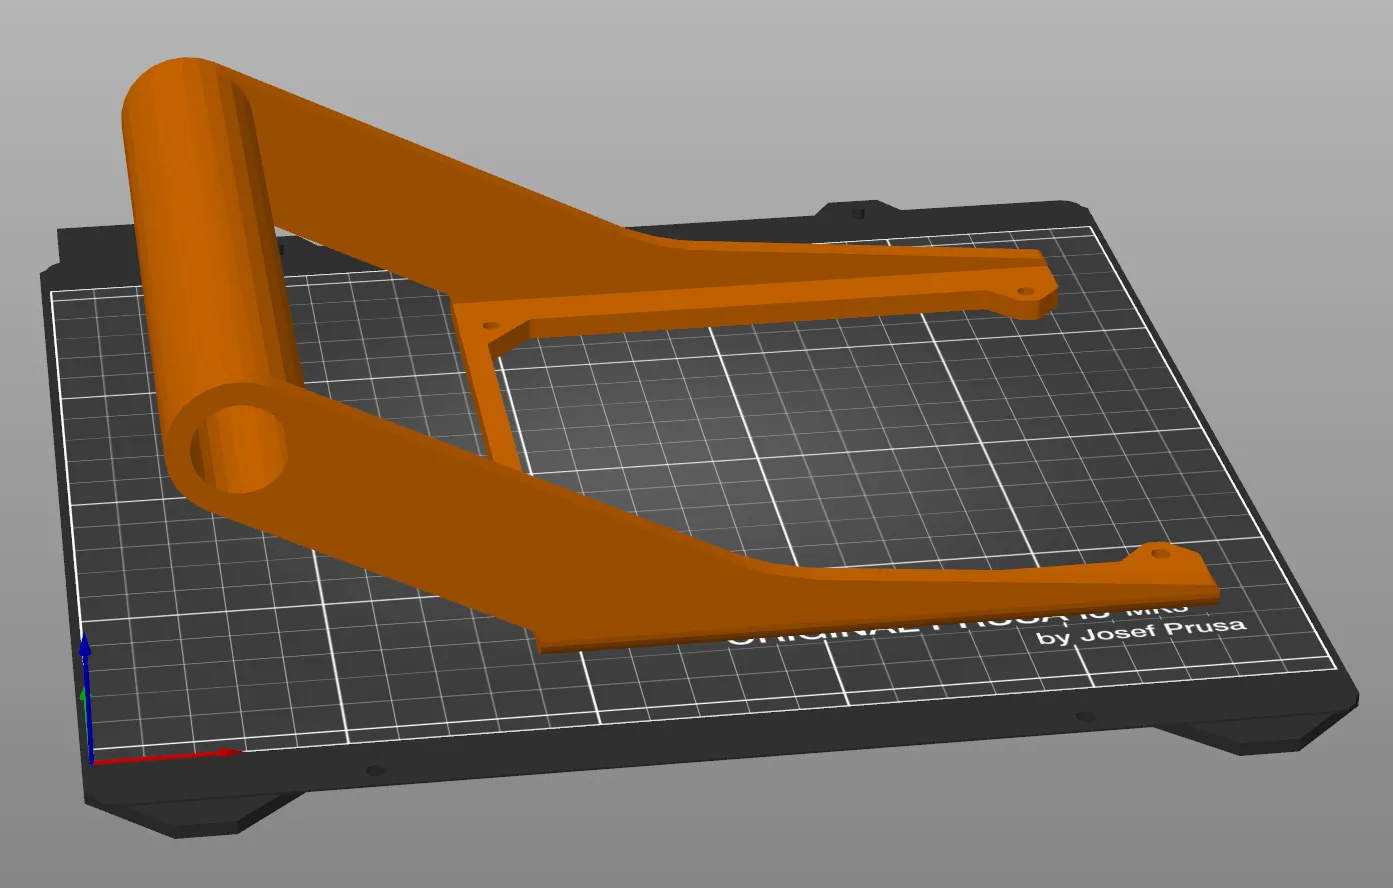Click screw hole on bed's front-right edge
1393x888 pixels.
click(1082, 717)
